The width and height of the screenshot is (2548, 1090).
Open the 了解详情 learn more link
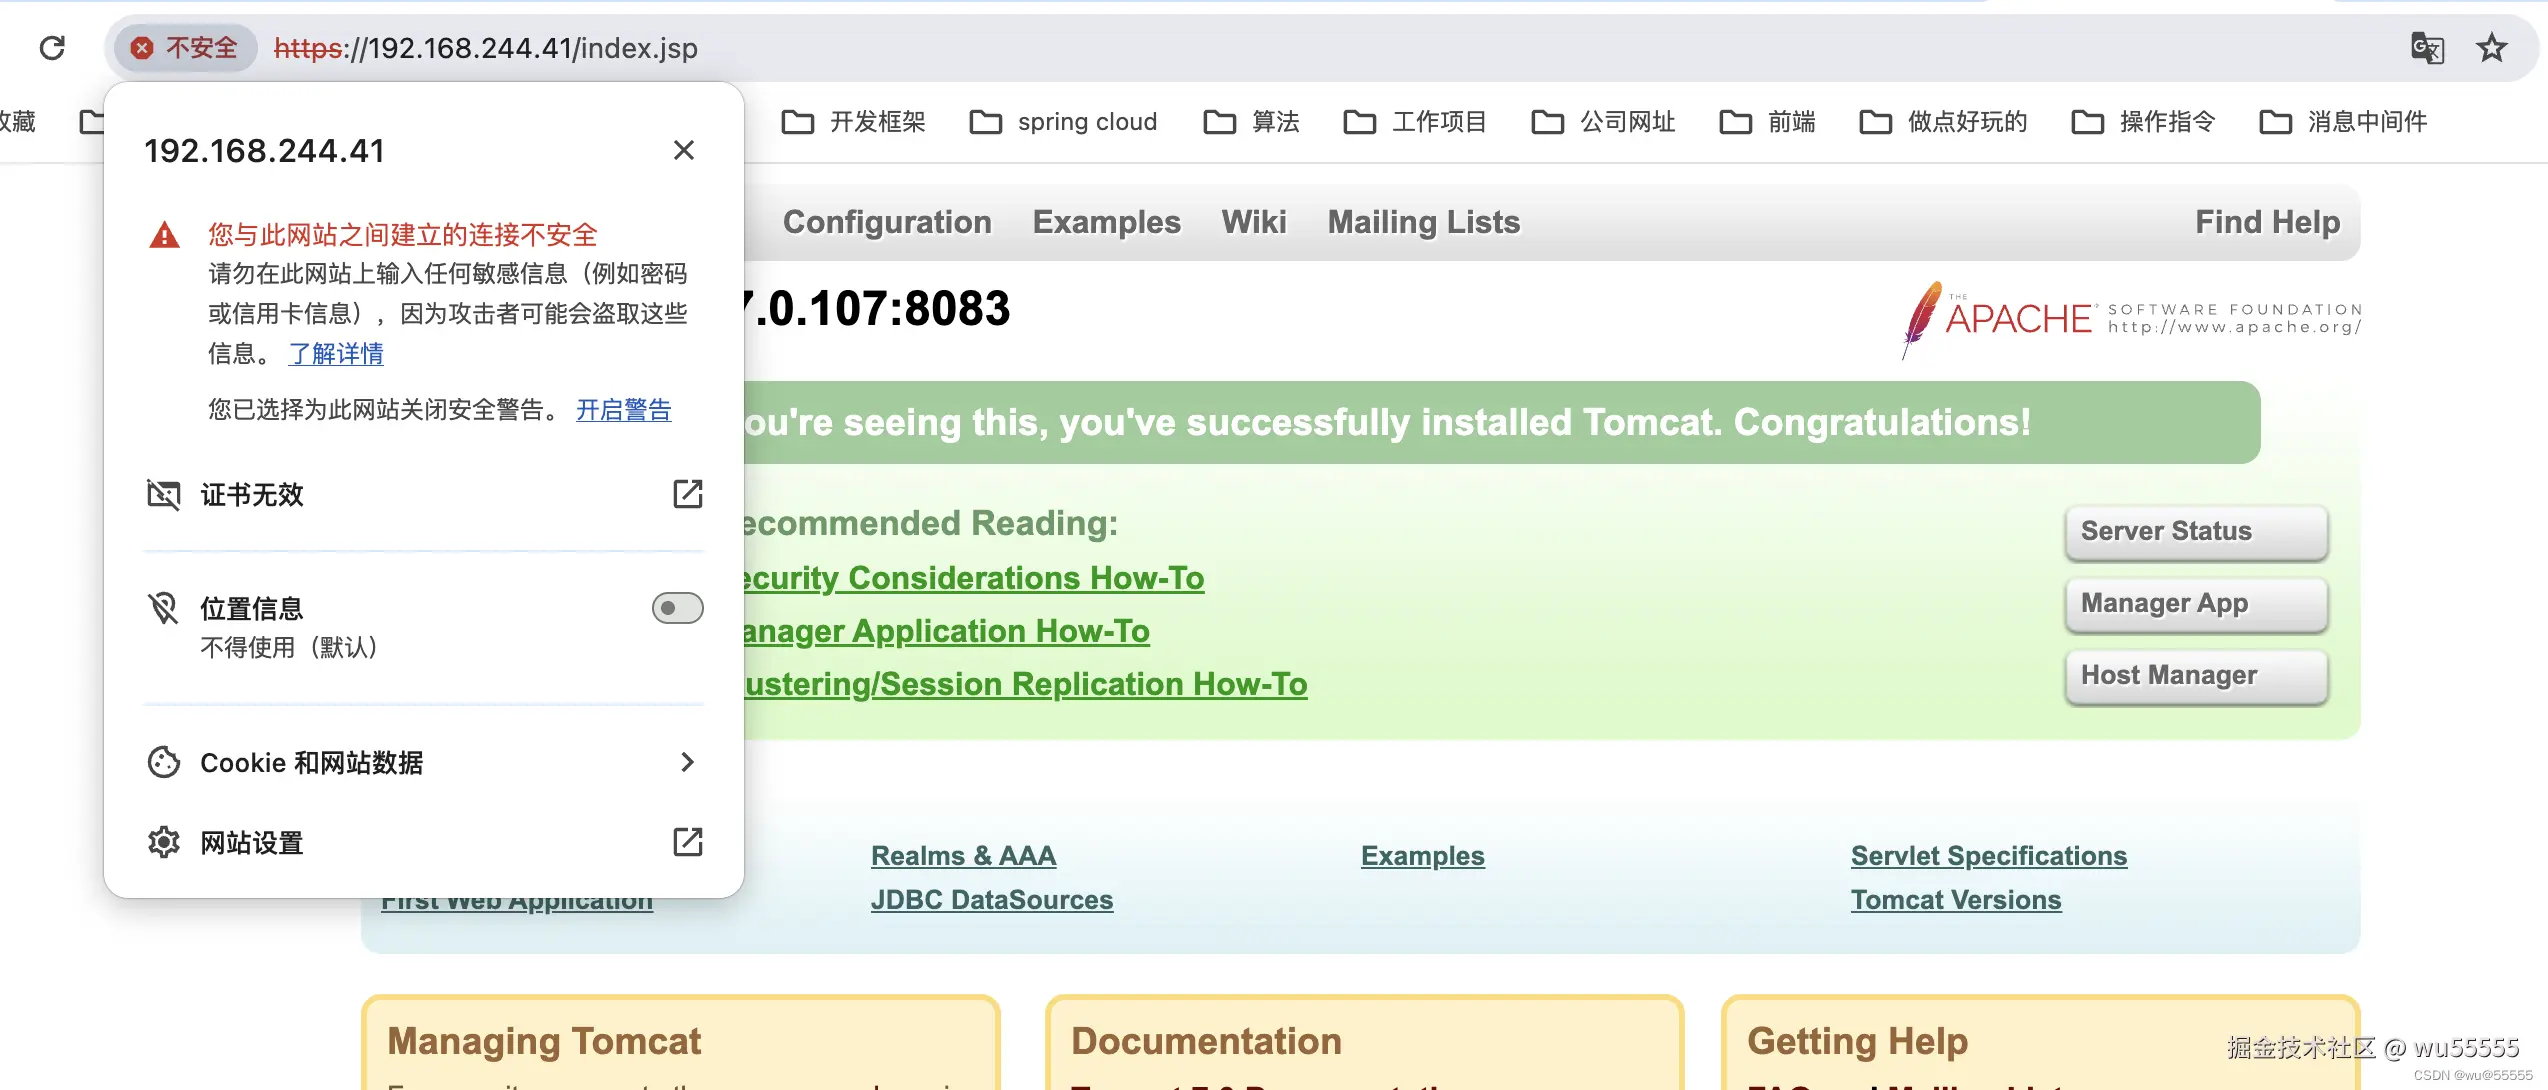[x=336, y=354]
